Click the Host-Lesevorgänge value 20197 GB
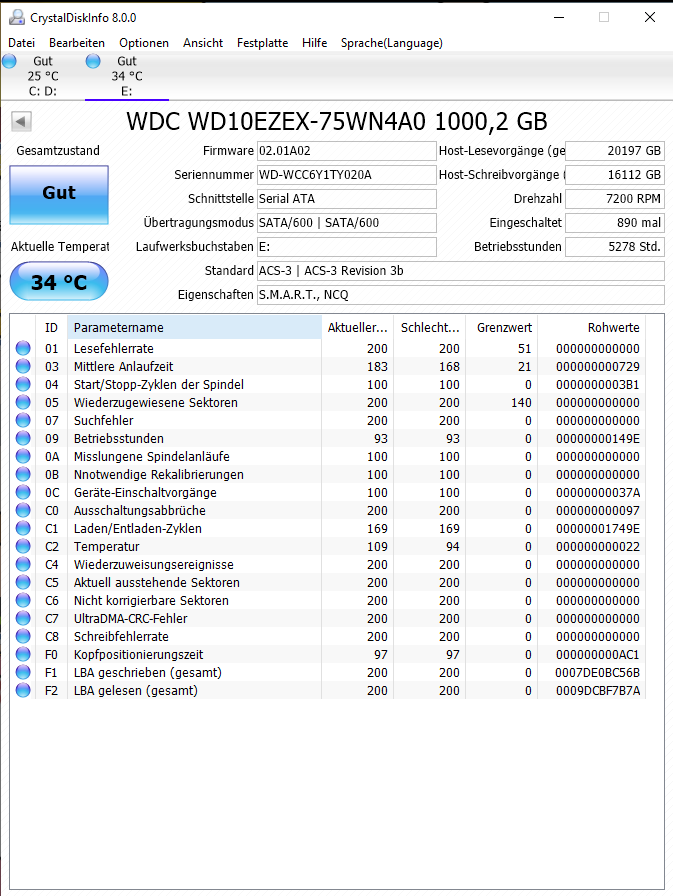The height and width of the screenshot is (896, 673). (x=615, y=151)
